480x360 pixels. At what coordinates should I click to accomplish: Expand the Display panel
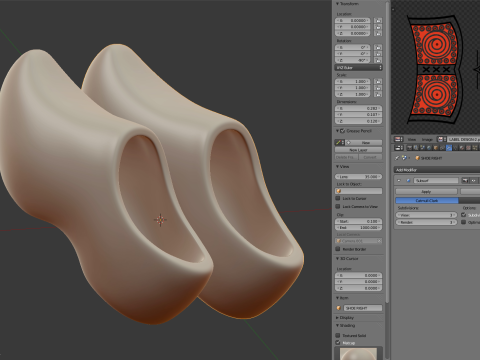click(337, 318)
